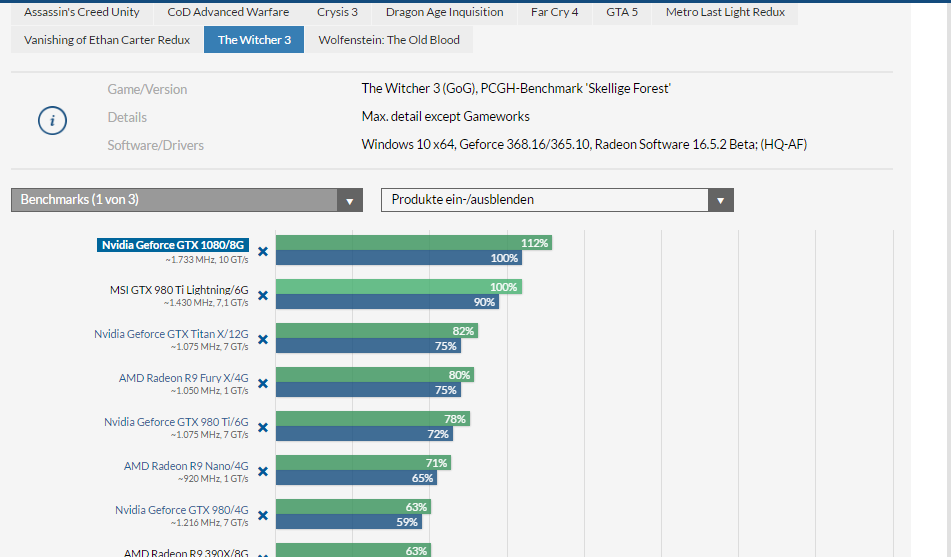This screenshot has height=557, width=951.
Task: Click AMD Radeon R9 Fury X/4G label
Action: coord(184,377)
